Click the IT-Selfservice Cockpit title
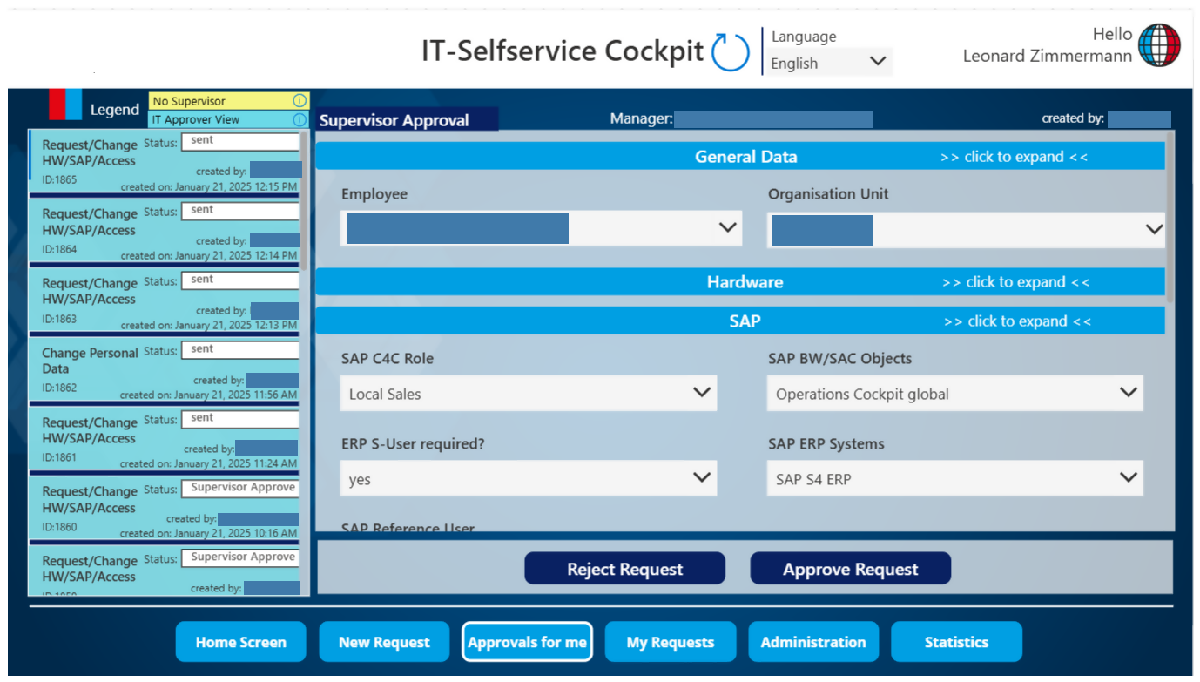The image size is (1200, 682). (563, 51)
